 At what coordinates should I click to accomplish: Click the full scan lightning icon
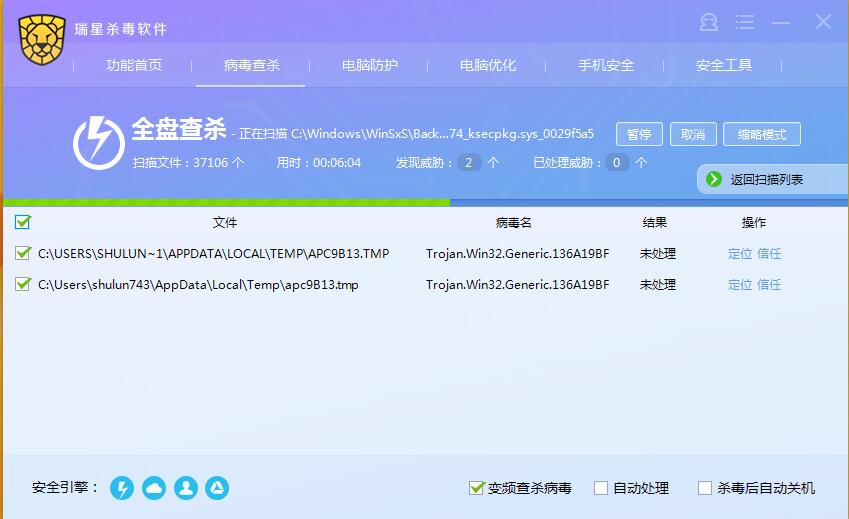tap(99, 143)
